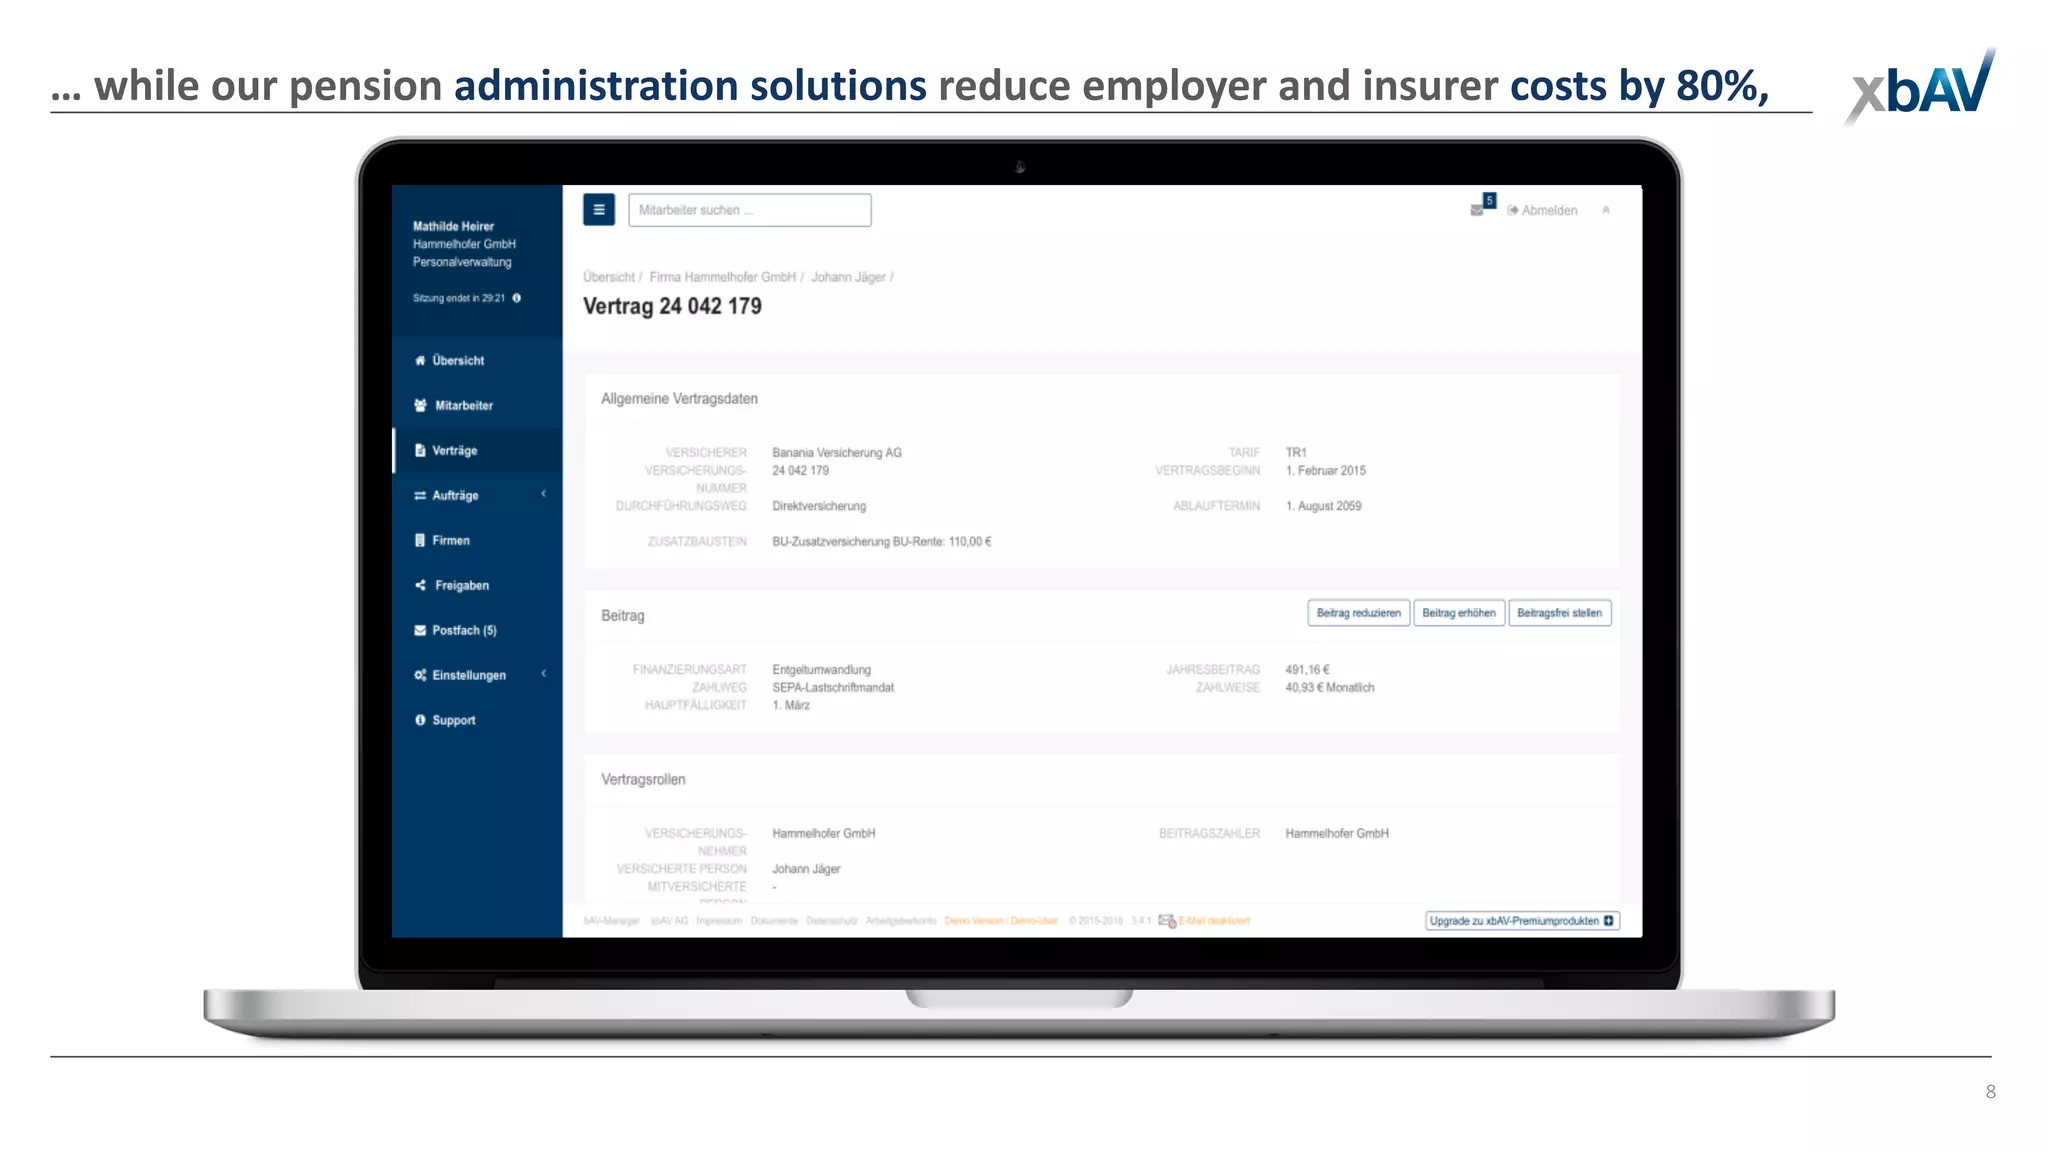Click Beitragsfrei stellen button
This screenshot has height=1152, width=2048.
click(1559, 613)
